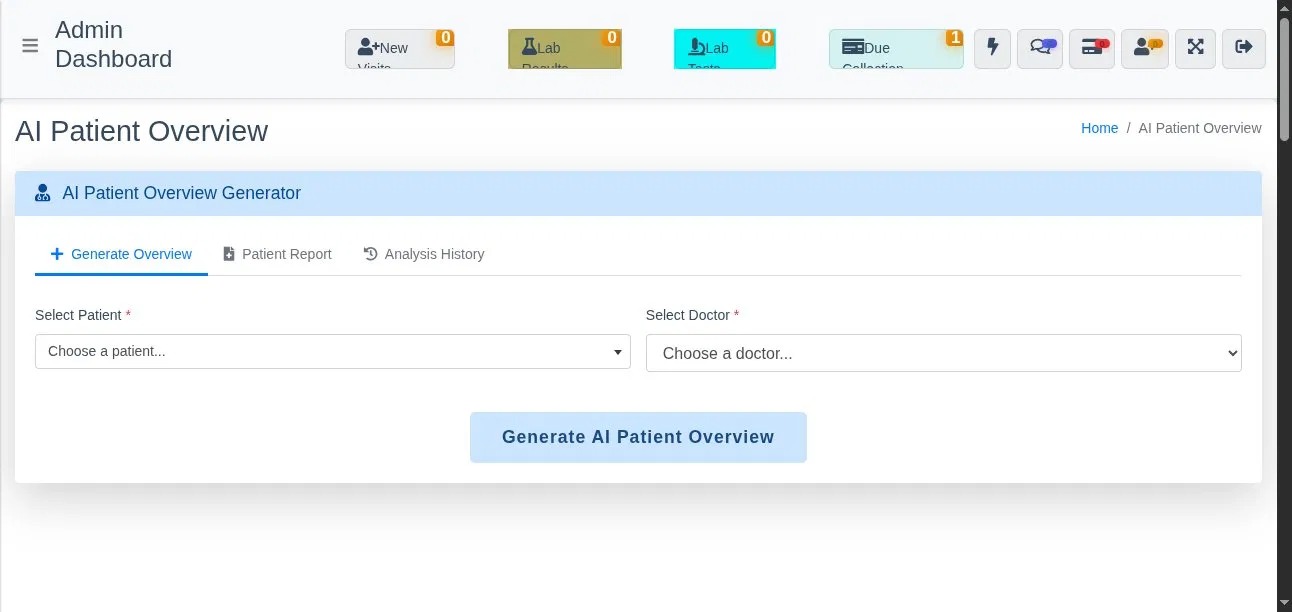Open the cyan Lab Tests shortcut

click(725, 49)
